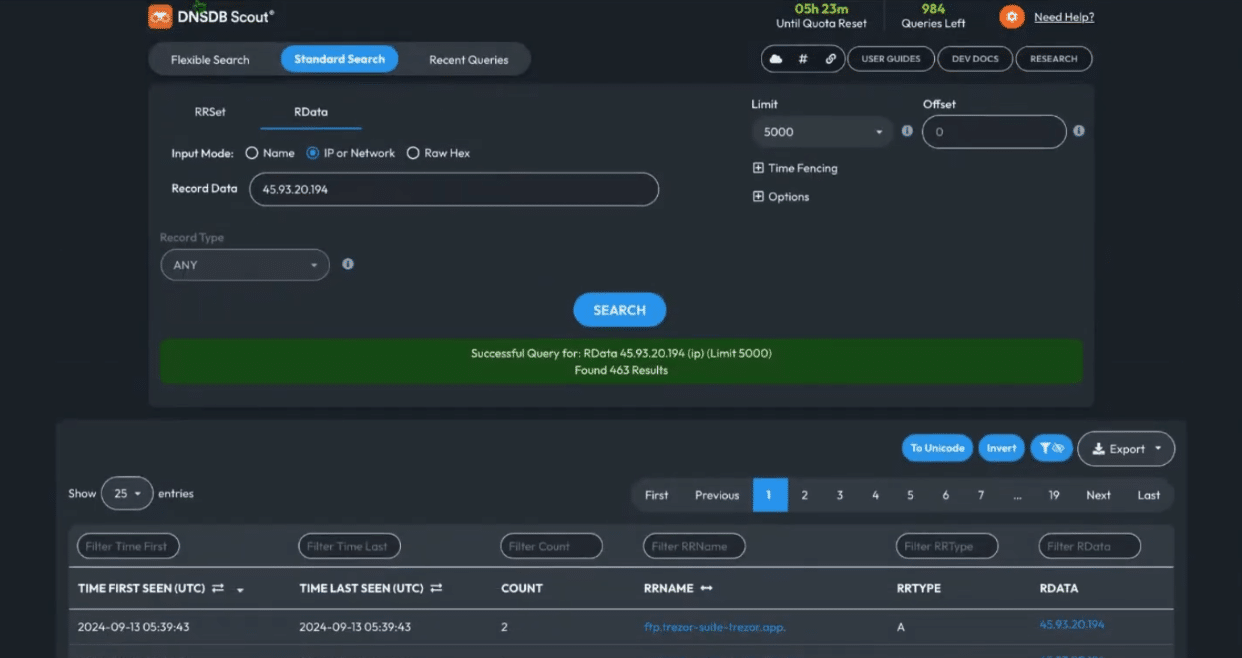Go to the Previous results page
1242x658 pixels.
pyautogui.click(x=717, y=495)
